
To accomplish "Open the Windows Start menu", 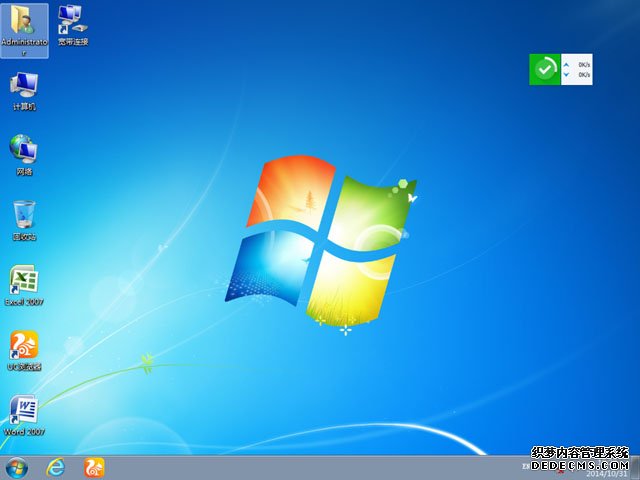I will click(17, 468).
